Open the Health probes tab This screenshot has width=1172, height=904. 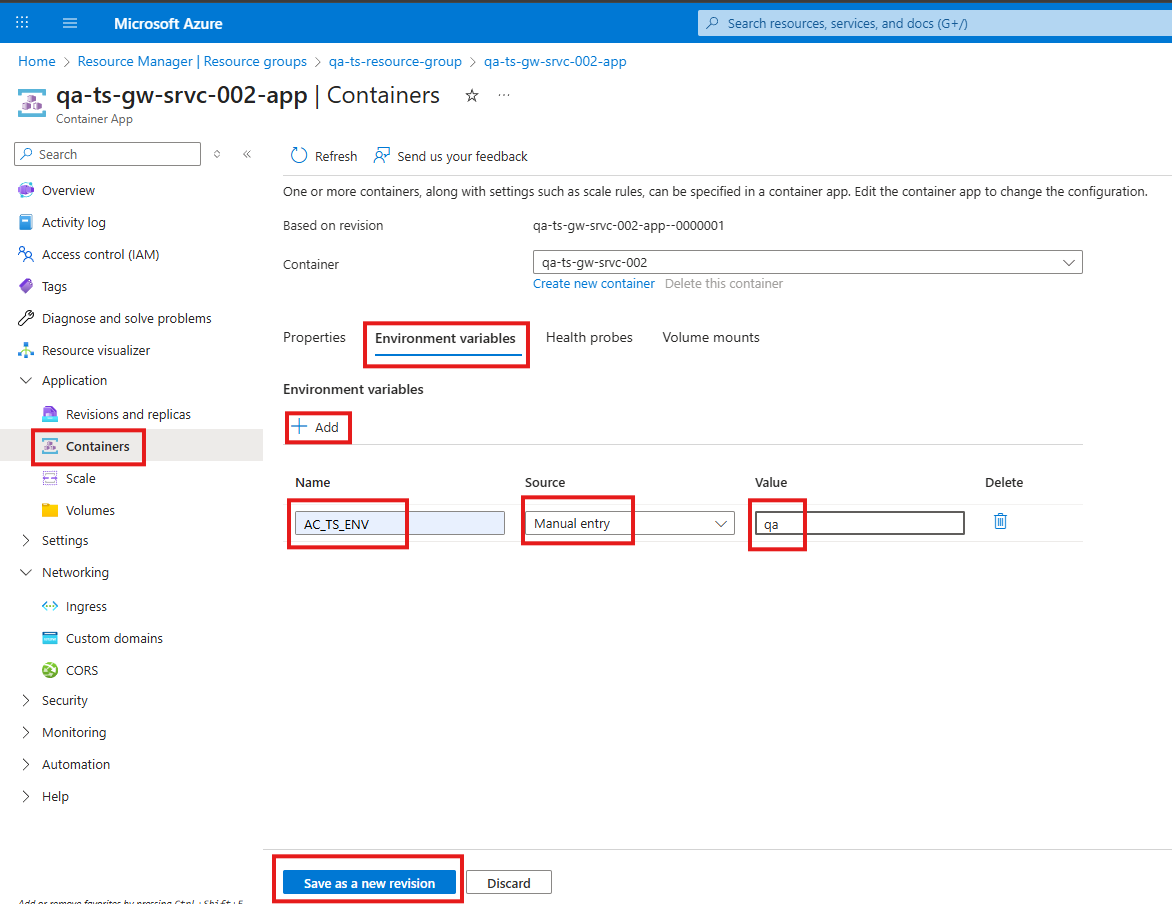[x=589, y=337]
